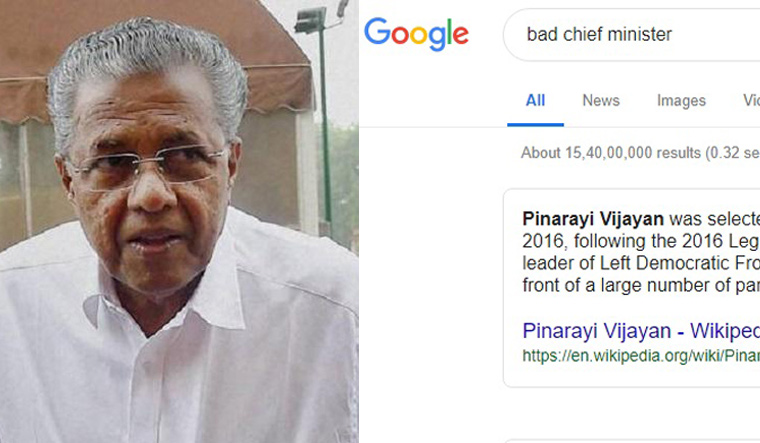Click the green en.wikipedia.org URL
The width and height of the screenshot is (760, 443).
tap(641, 356)
